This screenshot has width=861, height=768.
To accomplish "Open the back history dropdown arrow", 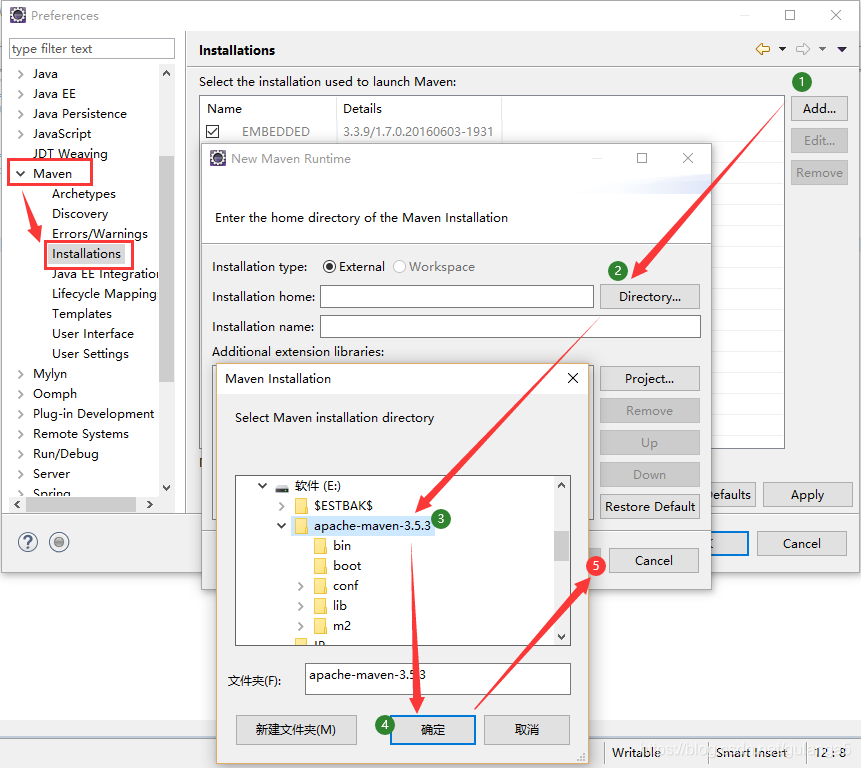I will tap(782, 49).
